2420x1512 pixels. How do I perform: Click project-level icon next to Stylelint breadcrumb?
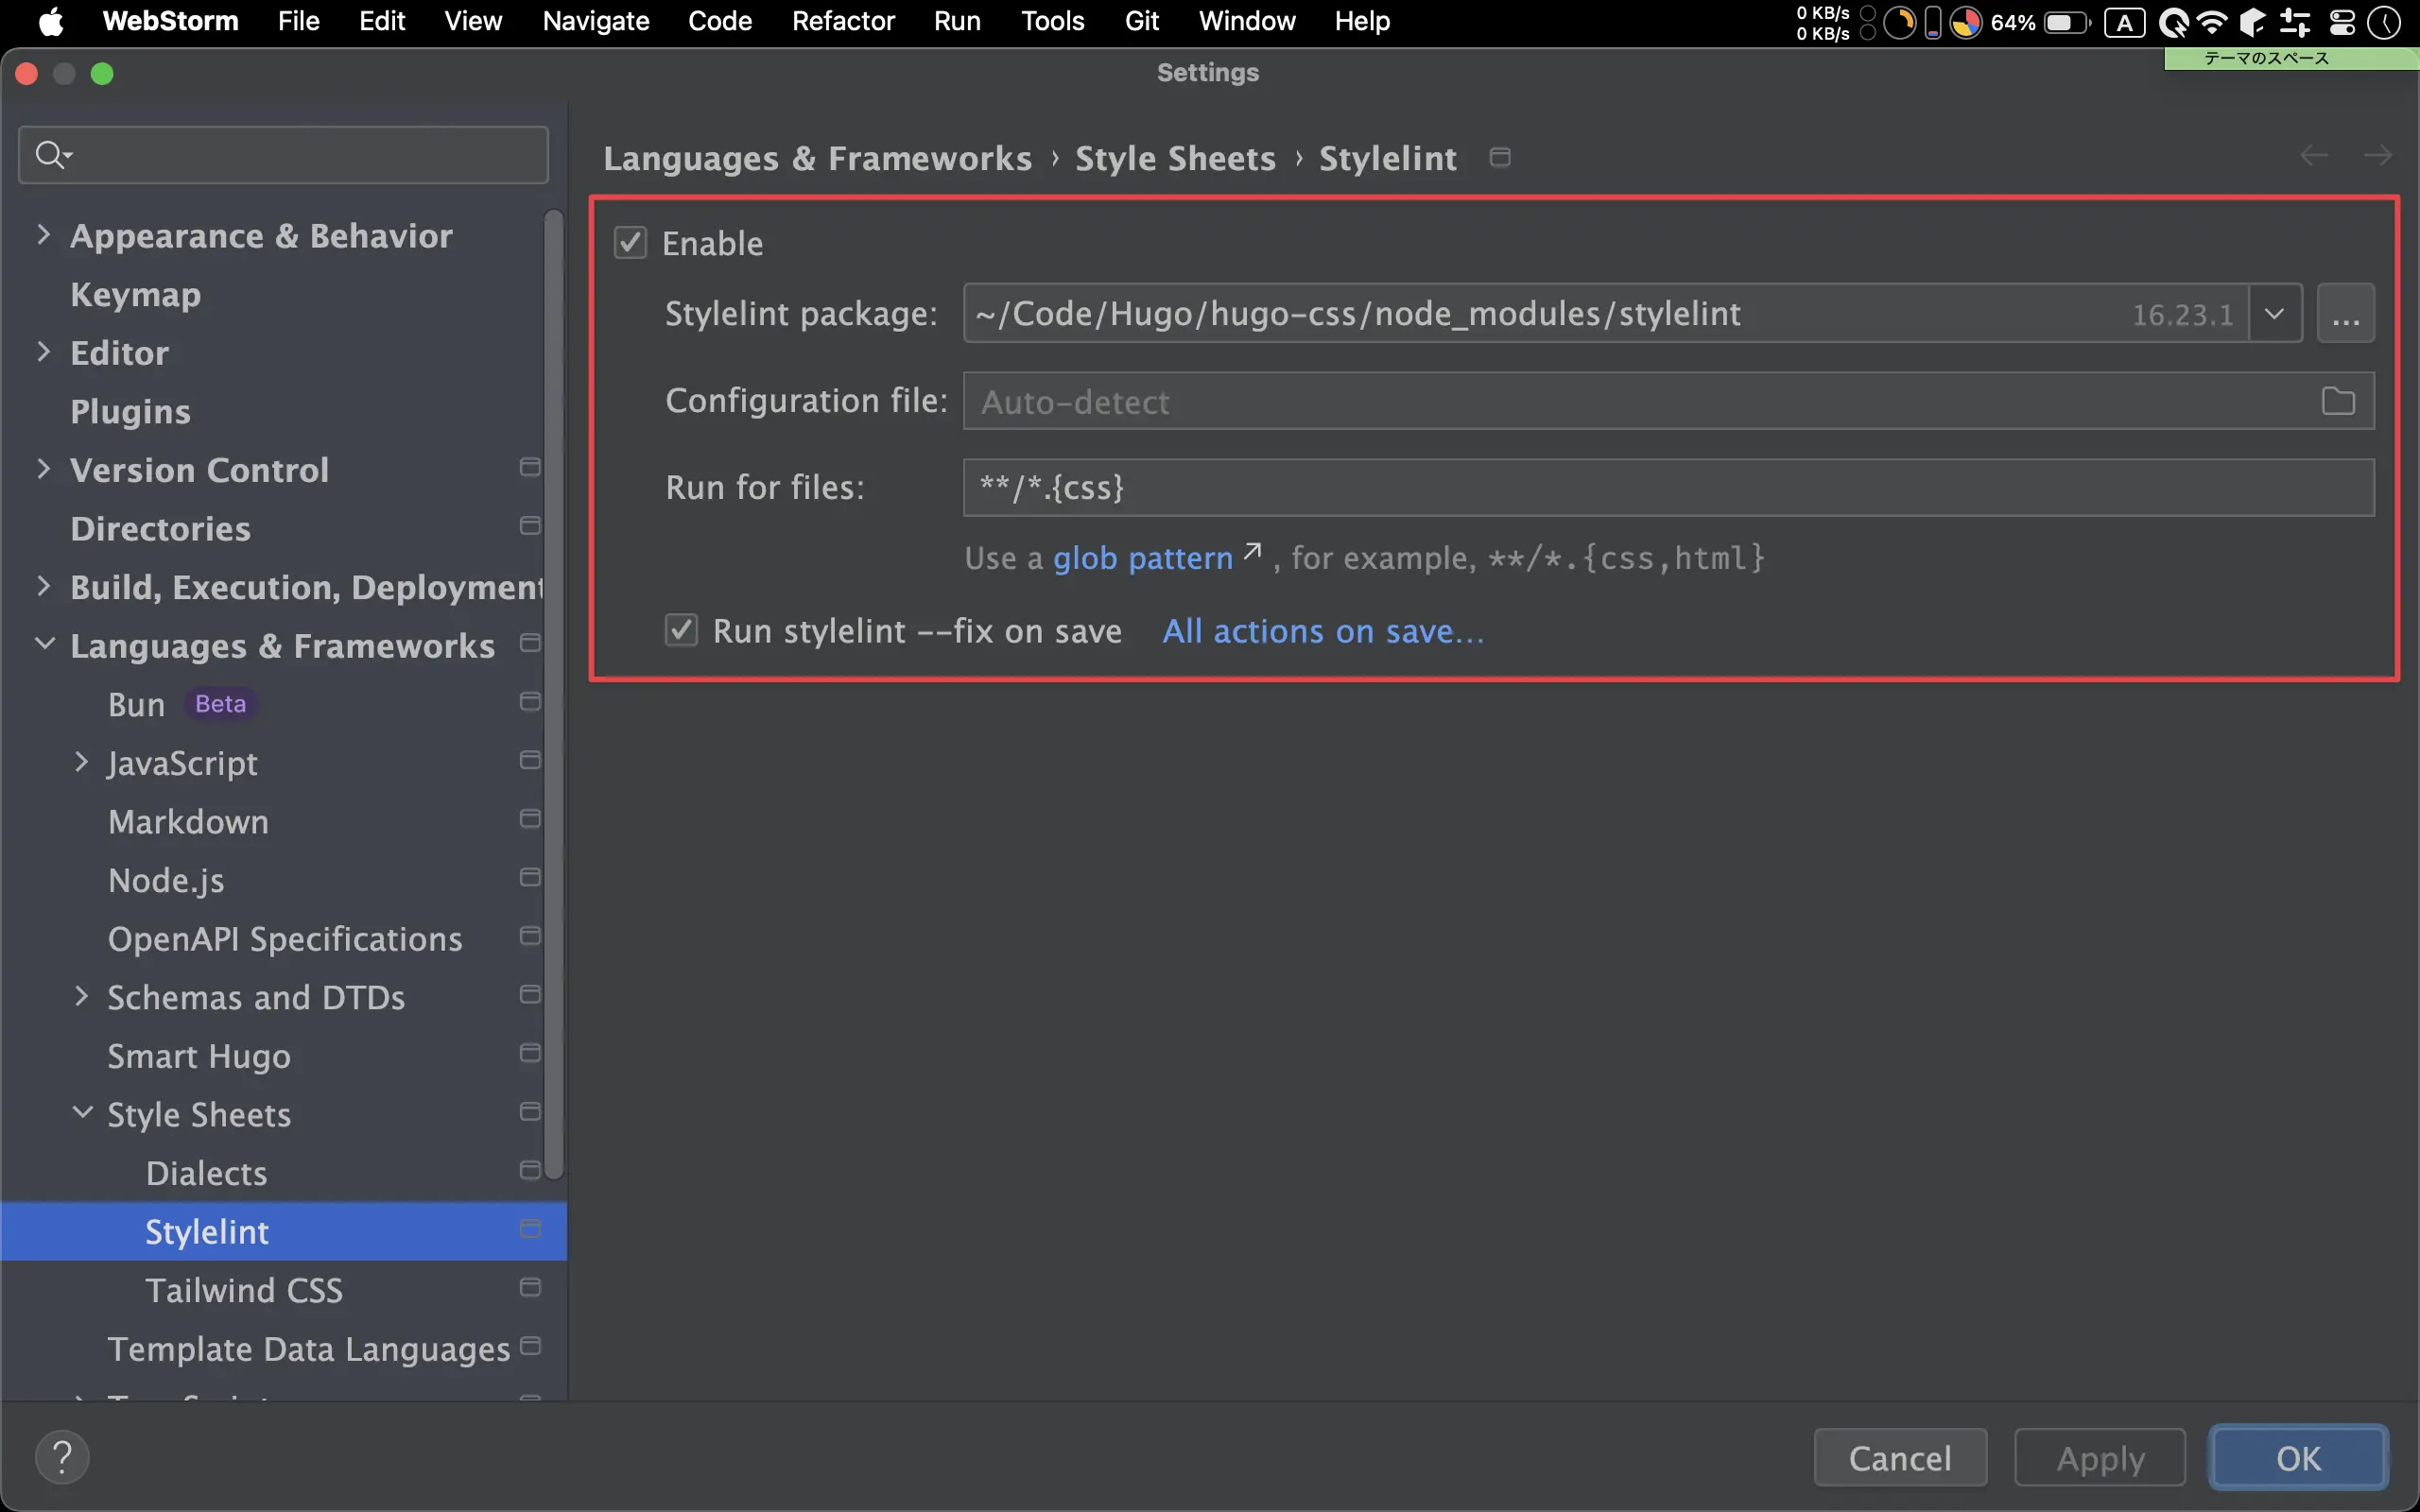click(x=1499, y=157)
